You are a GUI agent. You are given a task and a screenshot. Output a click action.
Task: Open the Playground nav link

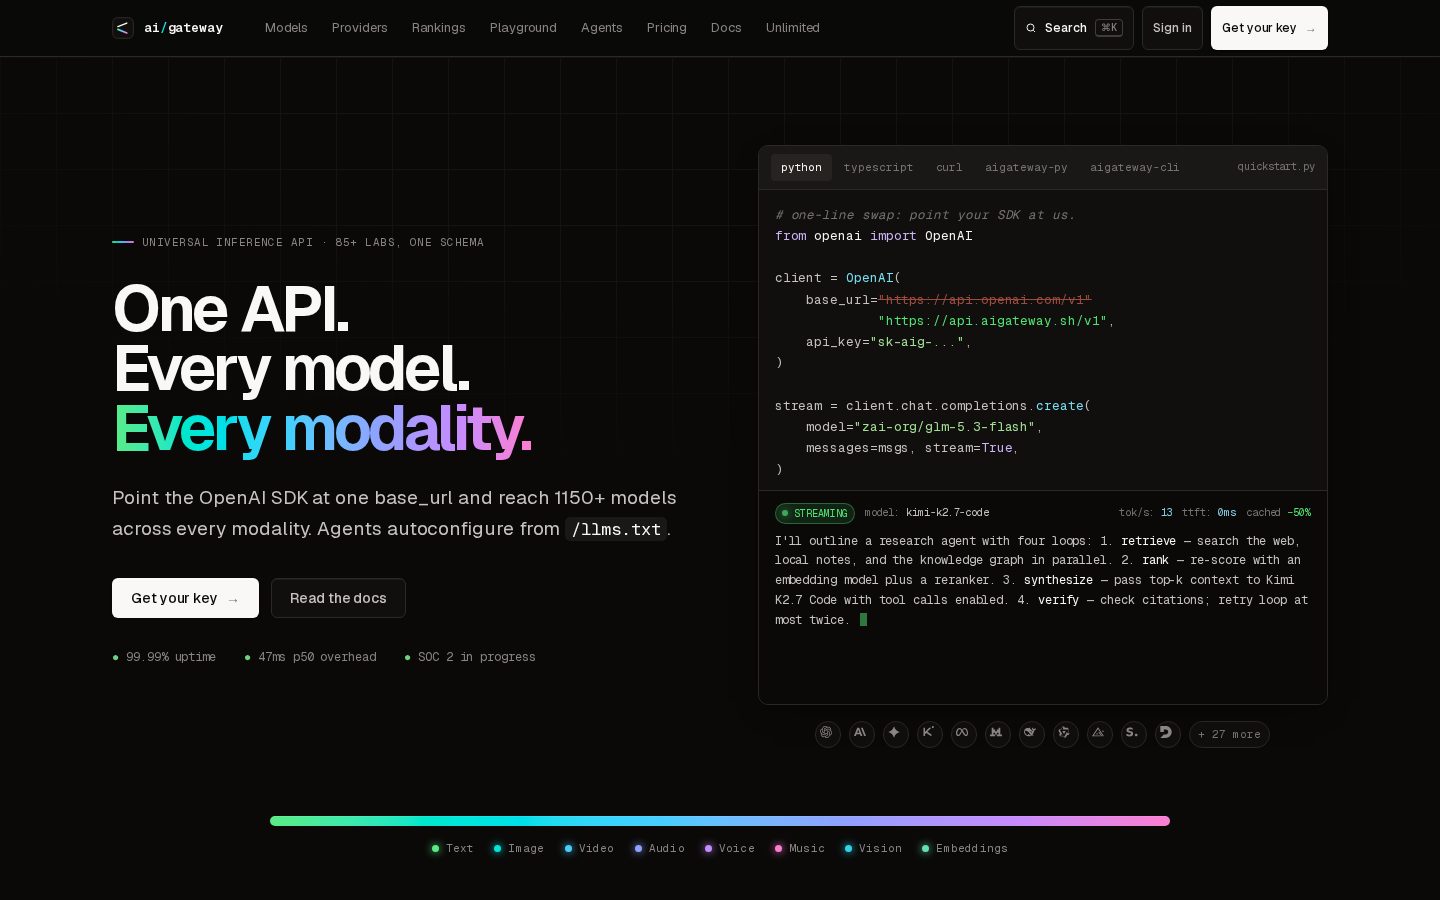tap(523, 28)
